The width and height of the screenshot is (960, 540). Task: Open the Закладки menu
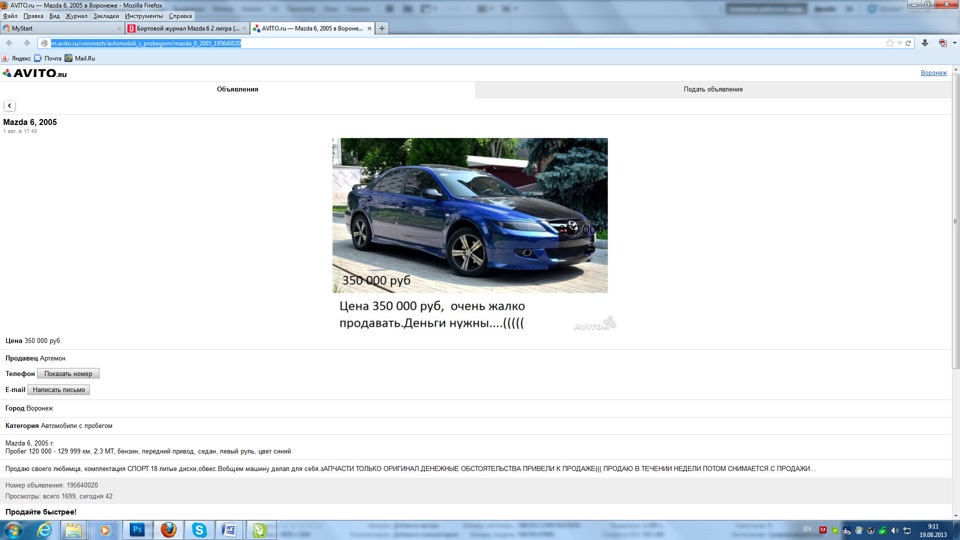[106, 16]
